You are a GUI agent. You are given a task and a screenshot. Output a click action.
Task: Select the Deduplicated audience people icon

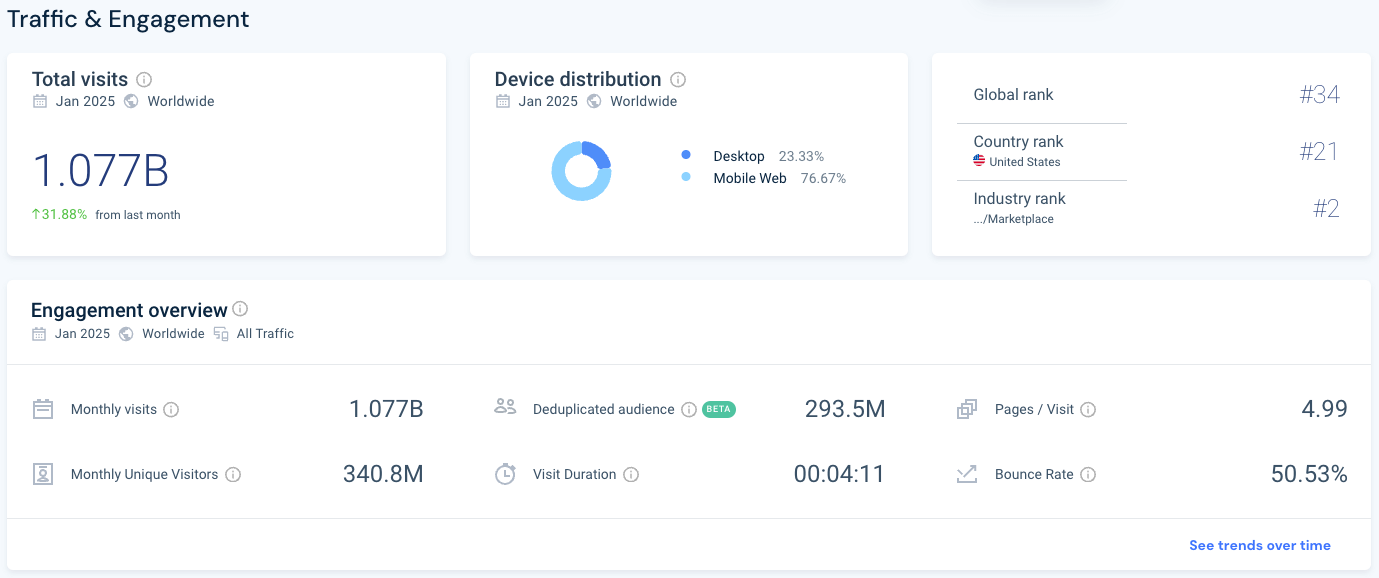coord(506,407)
